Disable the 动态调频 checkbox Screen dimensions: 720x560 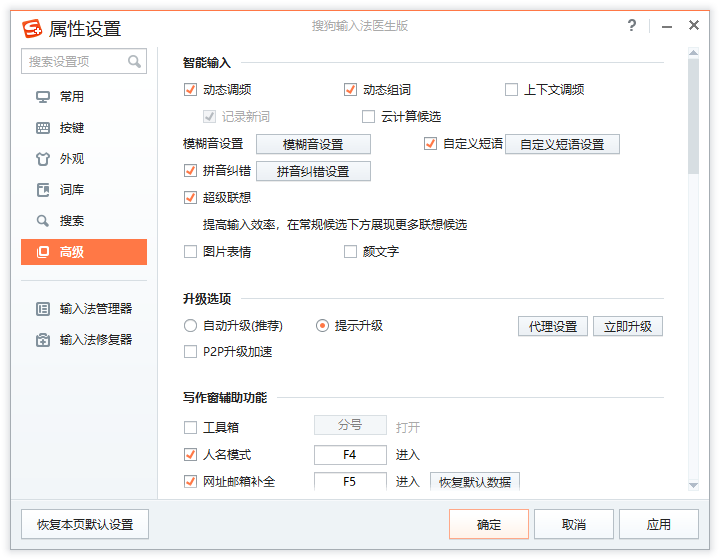pyautogui.click(x=190, y=90)
